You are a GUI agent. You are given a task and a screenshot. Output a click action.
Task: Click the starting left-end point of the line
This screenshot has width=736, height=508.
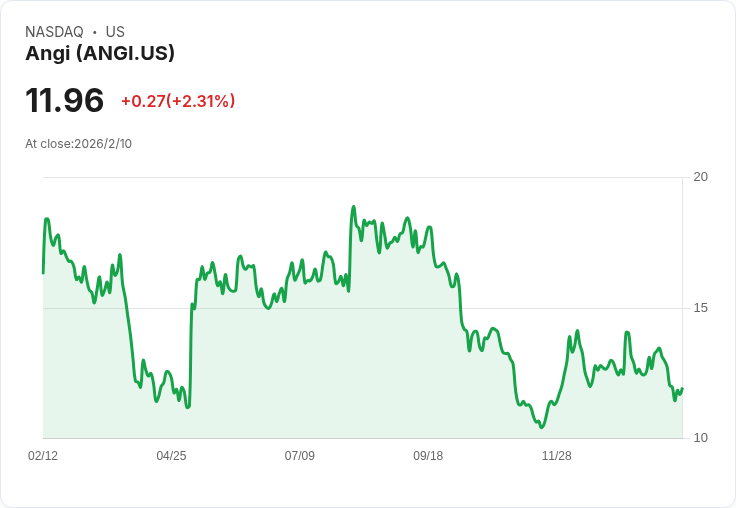coord(43,272)
